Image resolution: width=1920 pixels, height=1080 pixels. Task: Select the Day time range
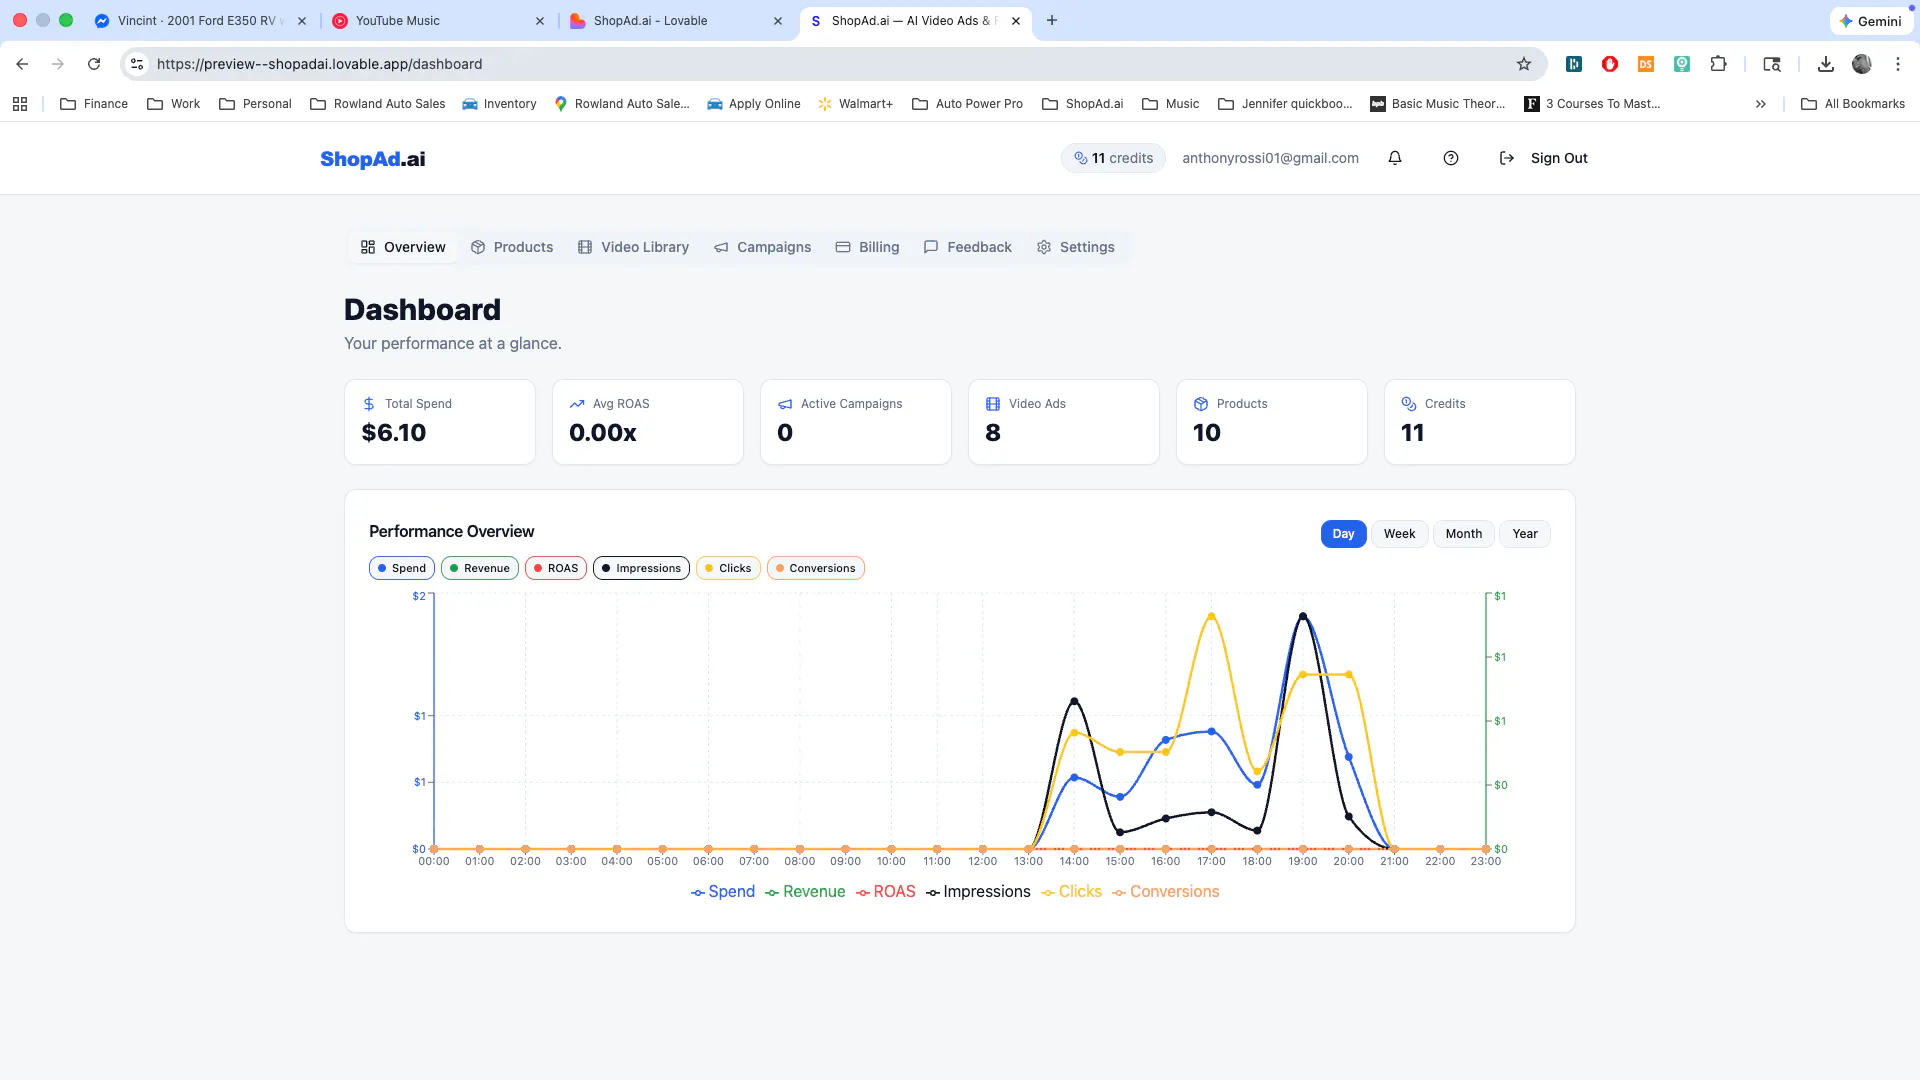pyautogui.click(x=1343, y=534)
